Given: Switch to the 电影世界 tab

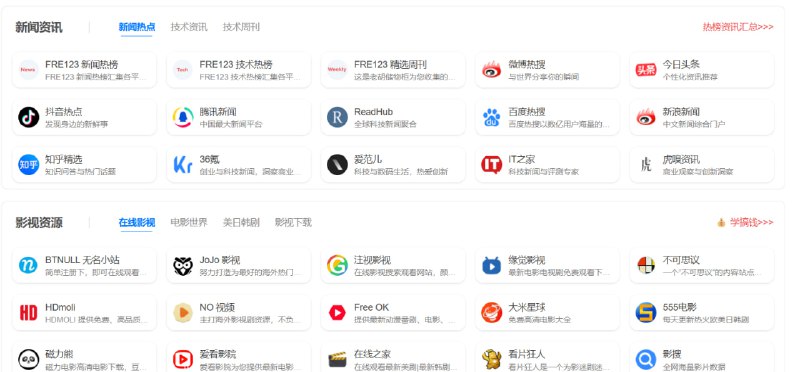Looking at the screenshot, I should coord(189,222).
